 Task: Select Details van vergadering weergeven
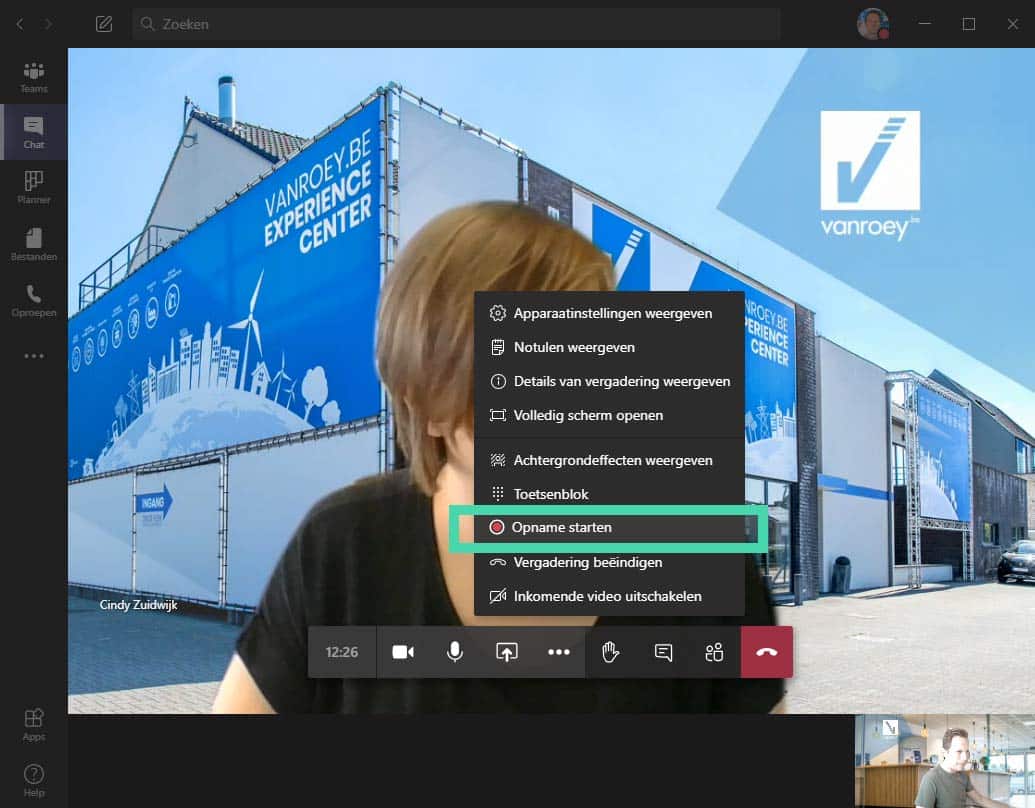coord(609,382)
